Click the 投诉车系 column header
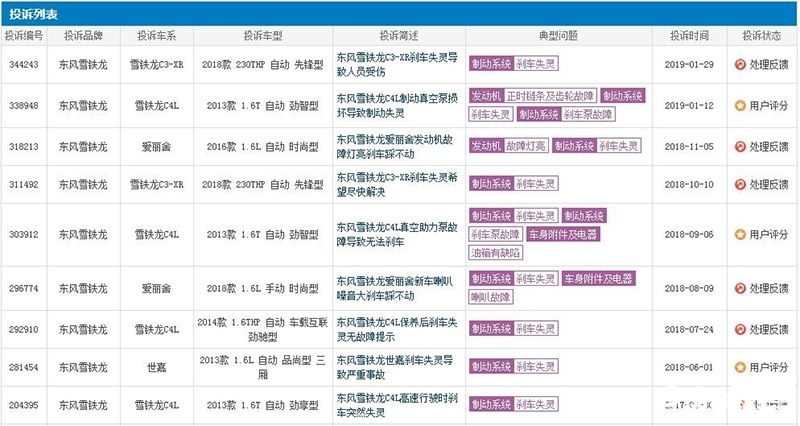 157,36
